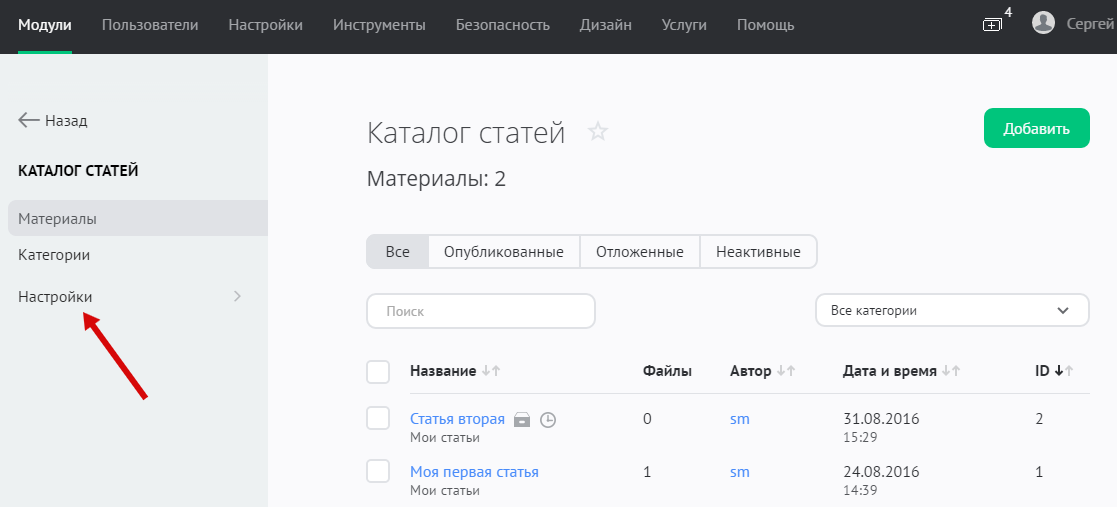
Task: Switch to the Опубликованные filter tab
Action: point(504,252)
